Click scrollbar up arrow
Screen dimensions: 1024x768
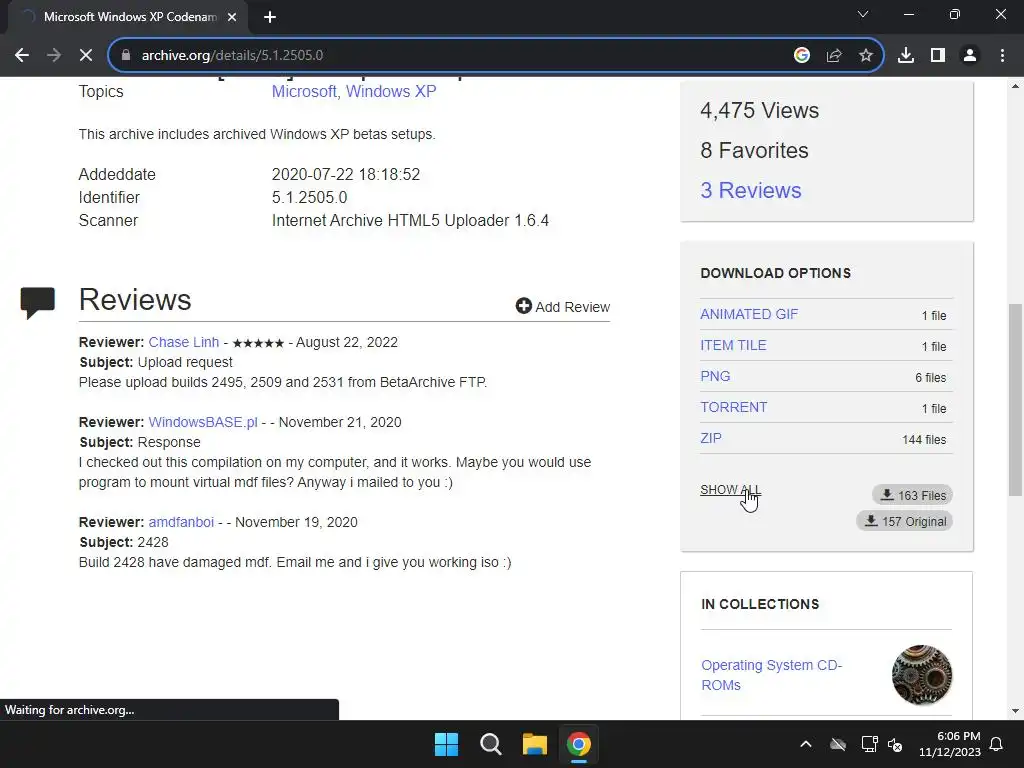(1015, 86)
